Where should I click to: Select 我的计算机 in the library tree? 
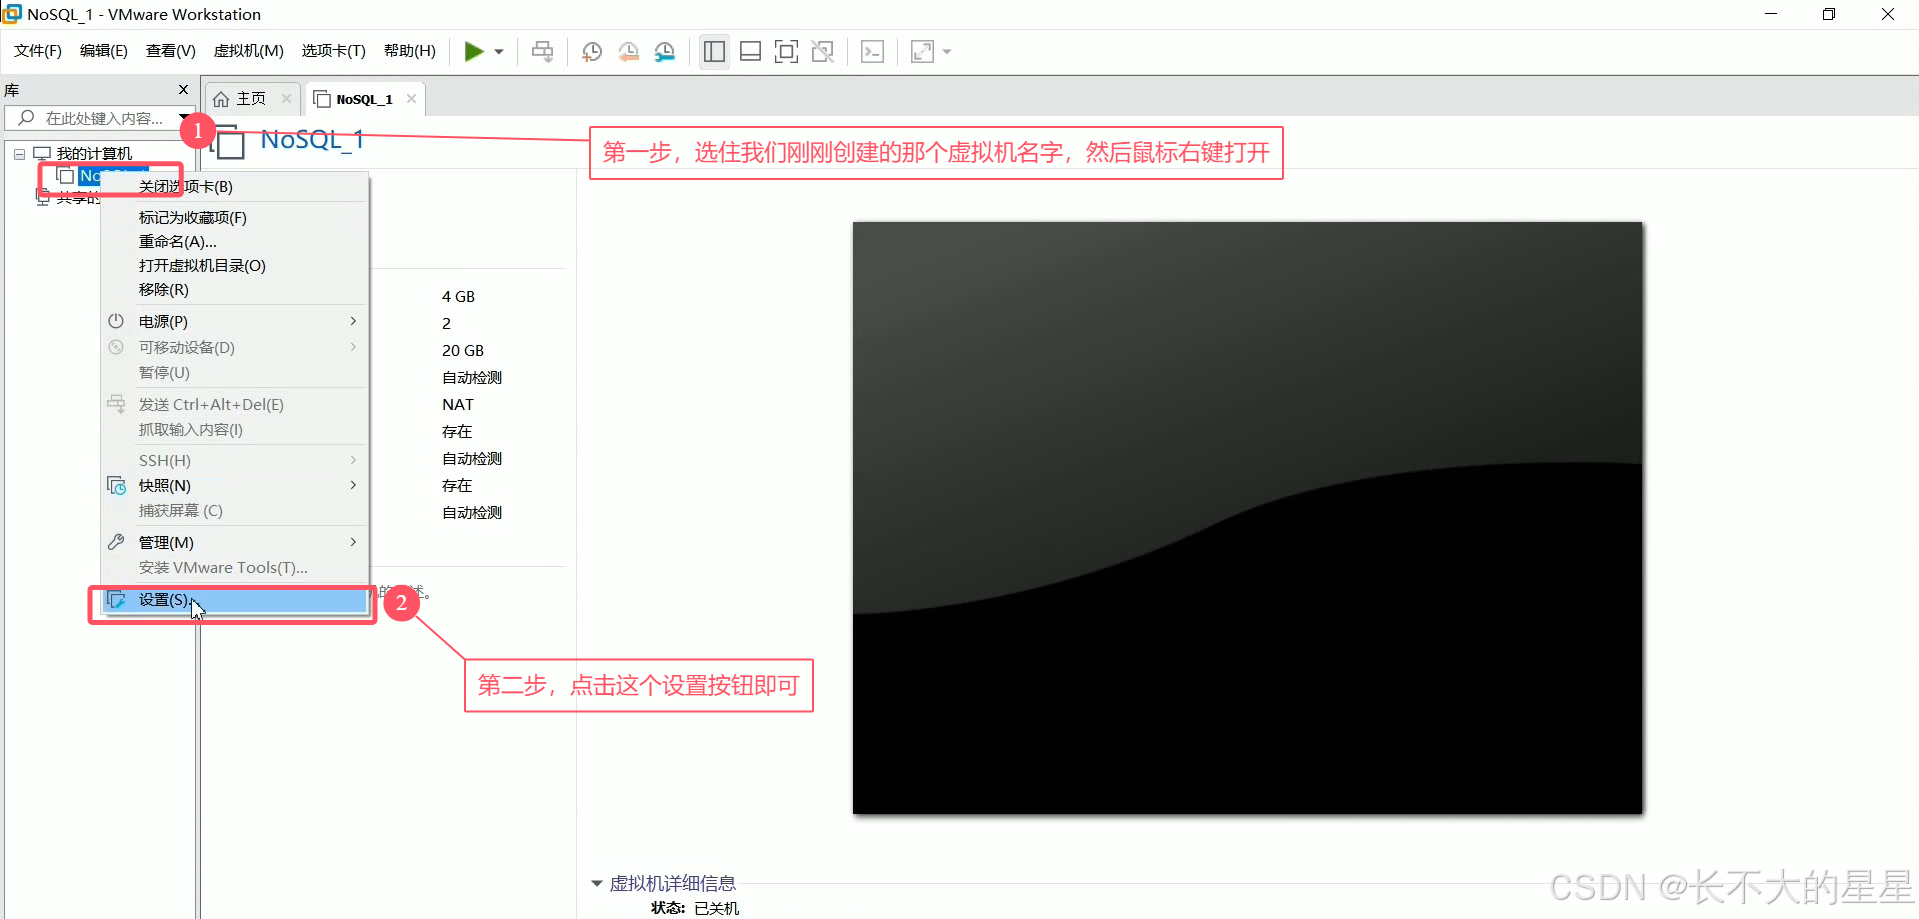coord(94,153)
